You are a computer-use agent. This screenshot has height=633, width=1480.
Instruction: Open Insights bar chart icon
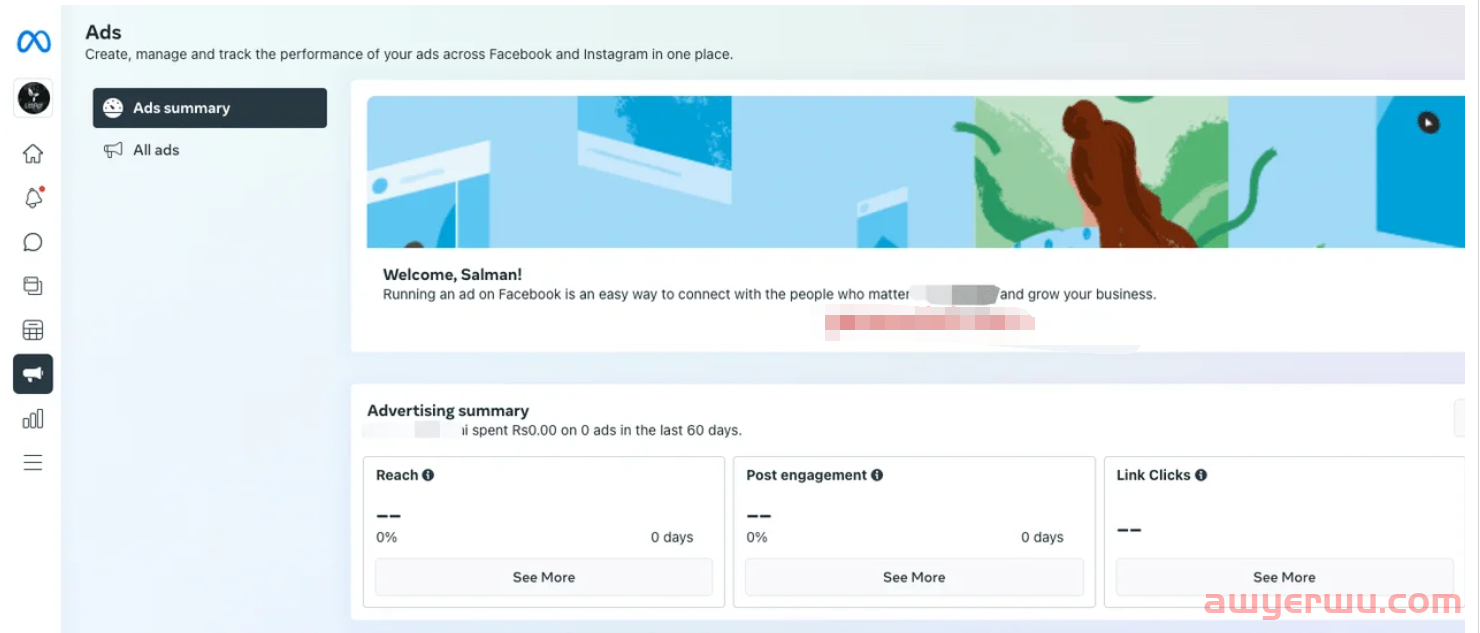pos(33,418)
